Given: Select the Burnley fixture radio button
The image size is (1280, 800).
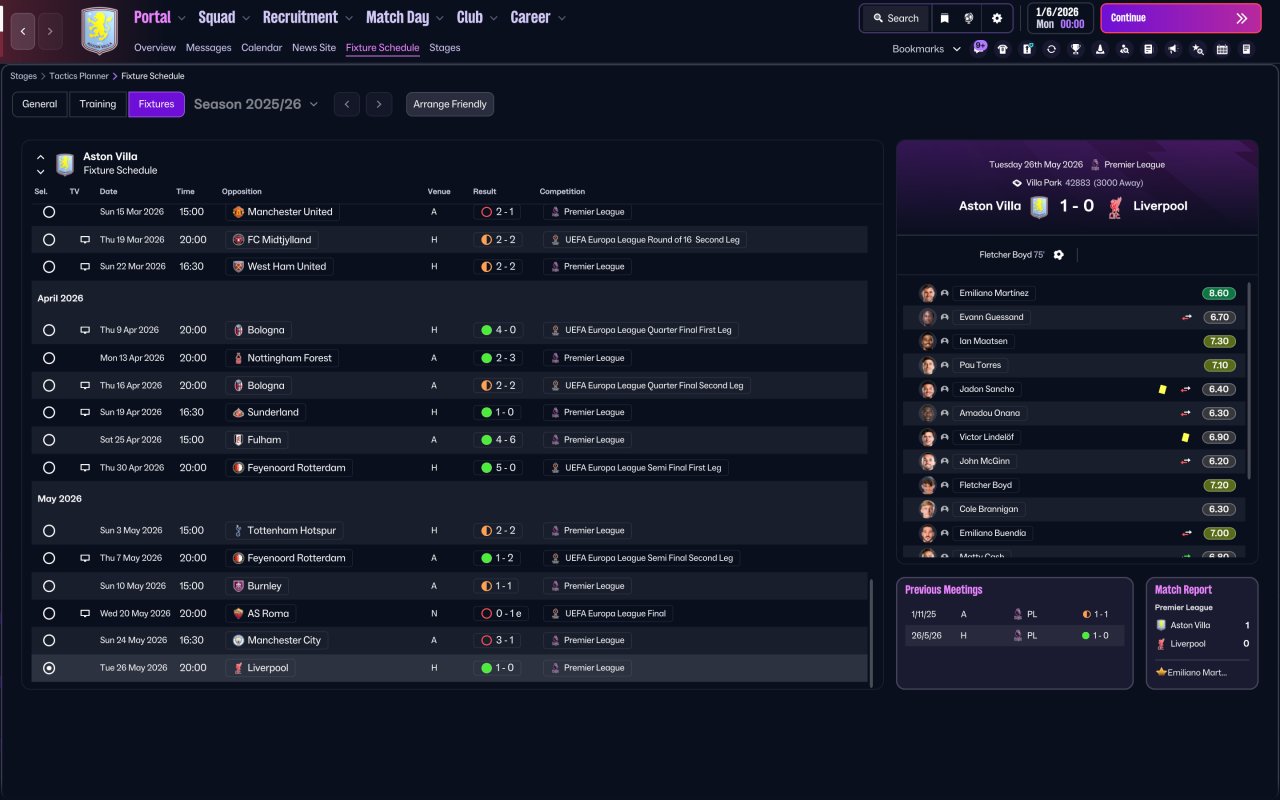Looking at the screenshot, I should (49, 586).
